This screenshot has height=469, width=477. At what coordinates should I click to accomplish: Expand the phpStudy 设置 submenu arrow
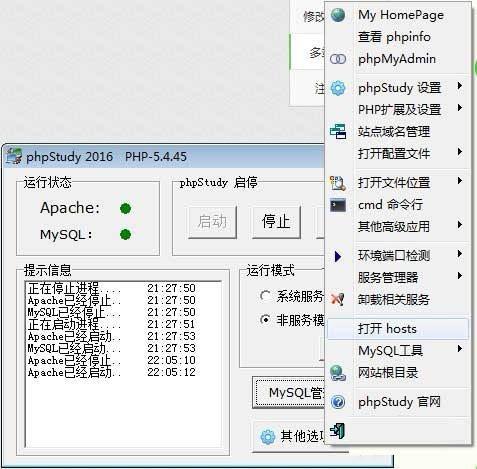[460, 86]
